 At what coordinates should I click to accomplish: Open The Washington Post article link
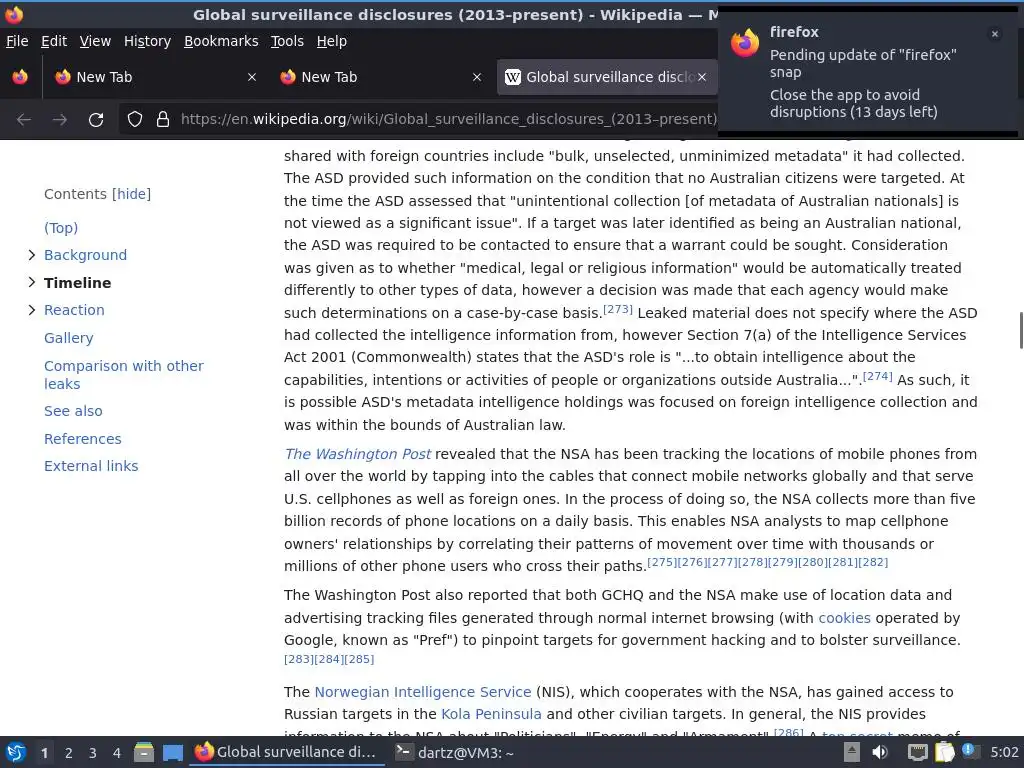coord(357,454)
